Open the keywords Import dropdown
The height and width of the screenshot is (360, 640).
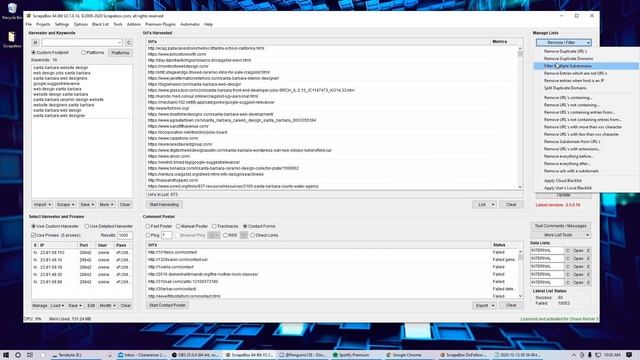click(x=42, y=204)
